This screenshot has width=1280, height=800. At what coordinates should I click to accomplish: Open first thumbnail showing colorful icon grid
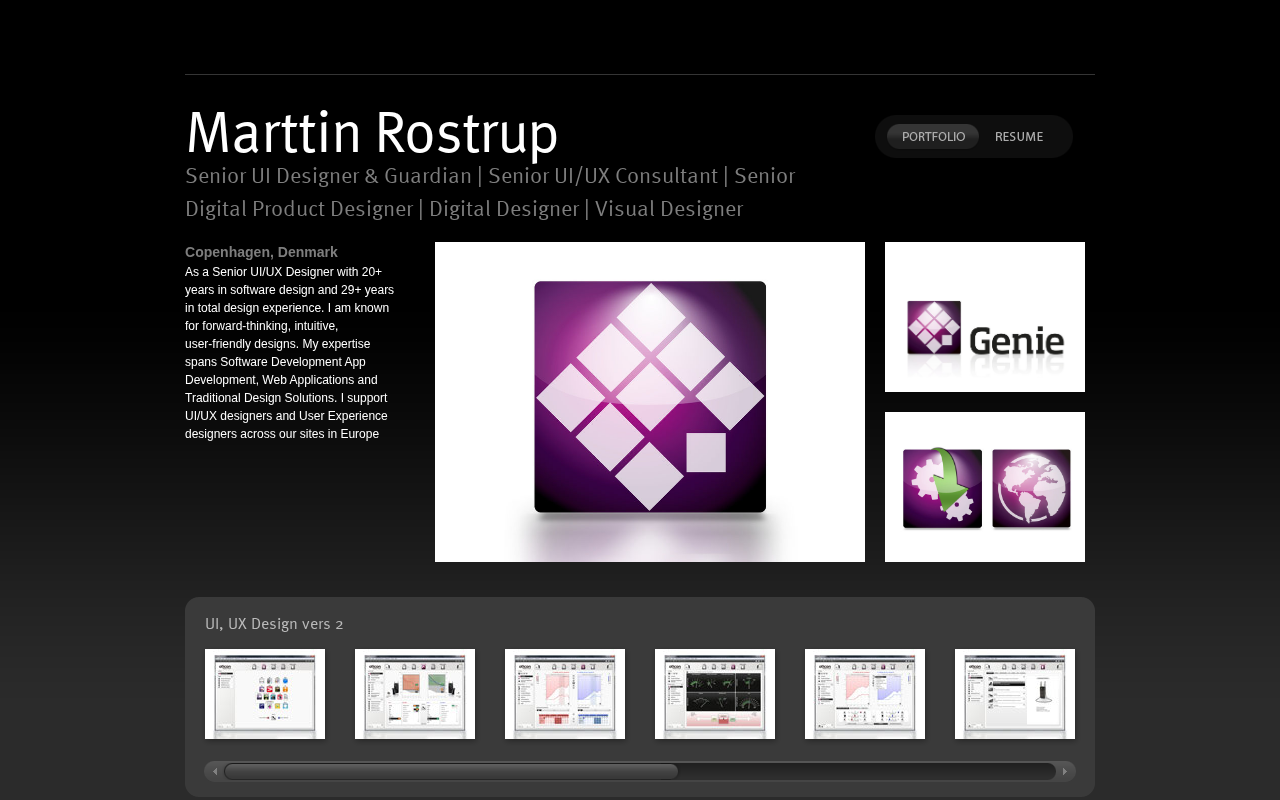click(x=265, y=694)
